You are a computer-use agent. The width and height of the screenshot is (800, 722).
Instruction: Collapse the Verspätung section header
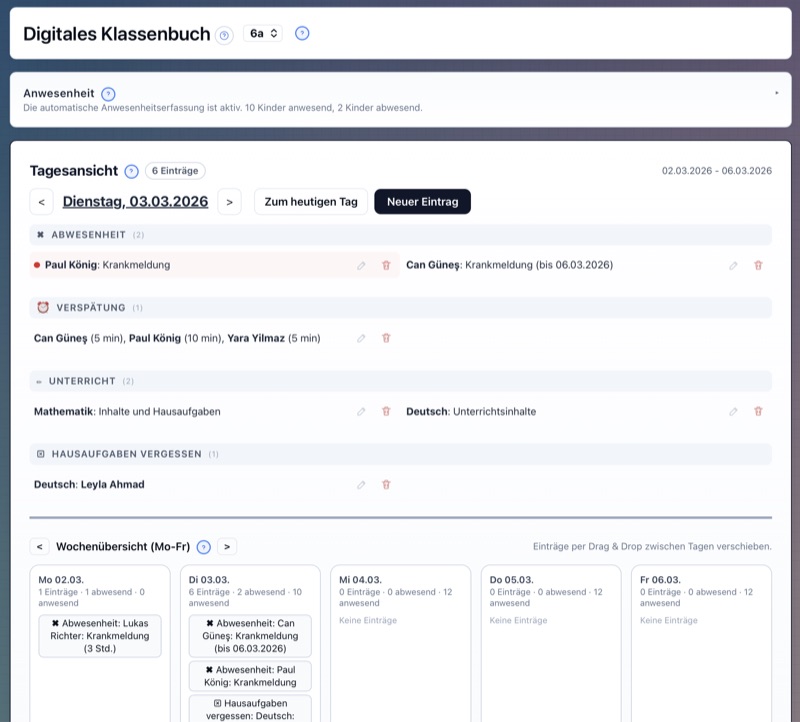(x=401, y=308)
